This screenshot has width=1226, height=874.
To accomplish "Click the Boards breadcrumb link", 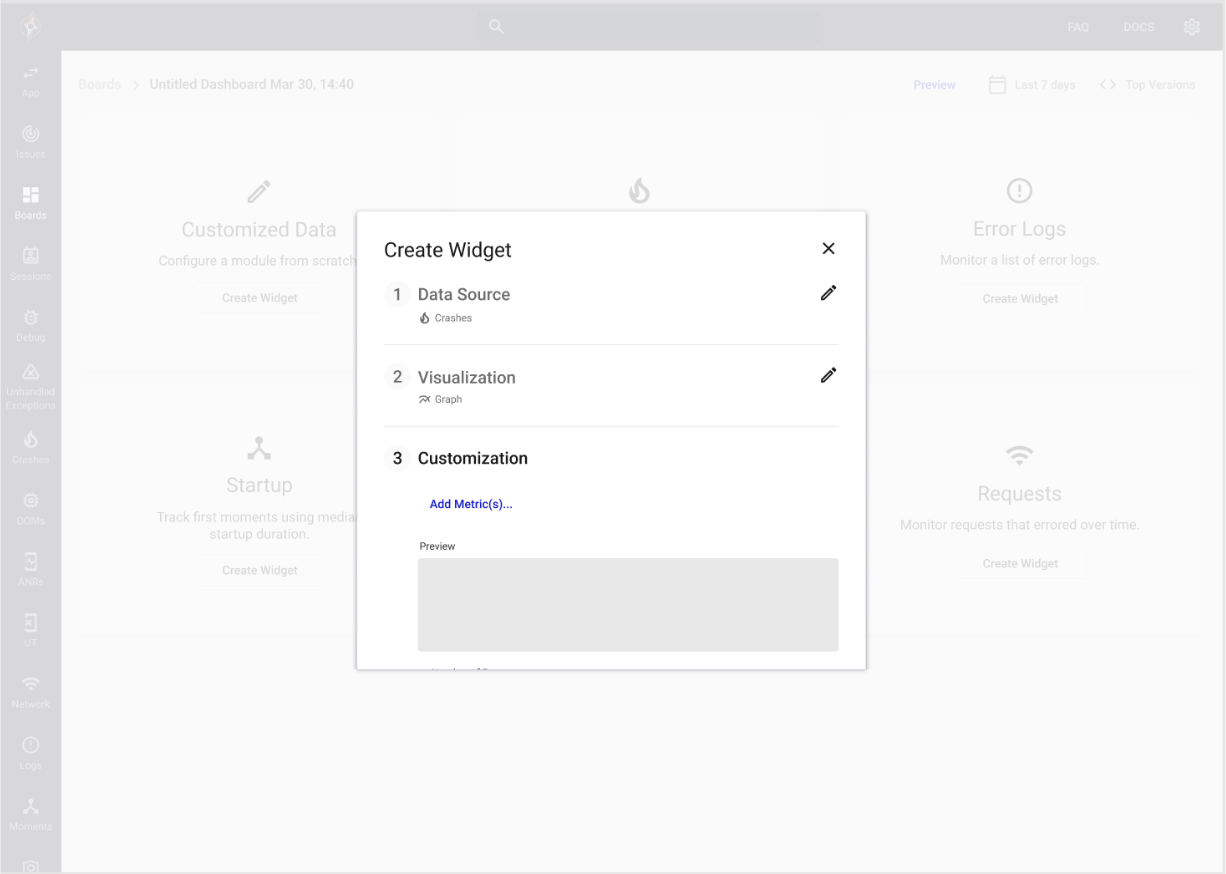I will point(99,84).
